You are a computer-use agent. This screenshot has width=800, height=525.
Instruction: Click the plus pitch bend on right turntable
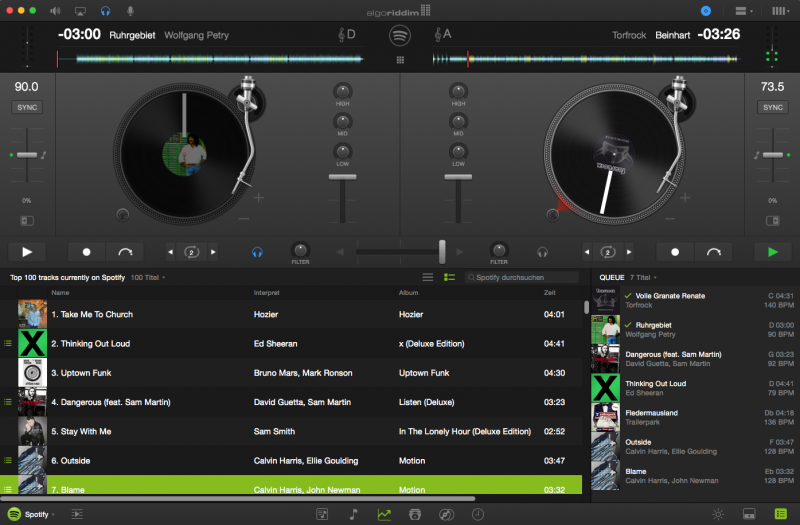pyautogui.click(x=685, y=197)
